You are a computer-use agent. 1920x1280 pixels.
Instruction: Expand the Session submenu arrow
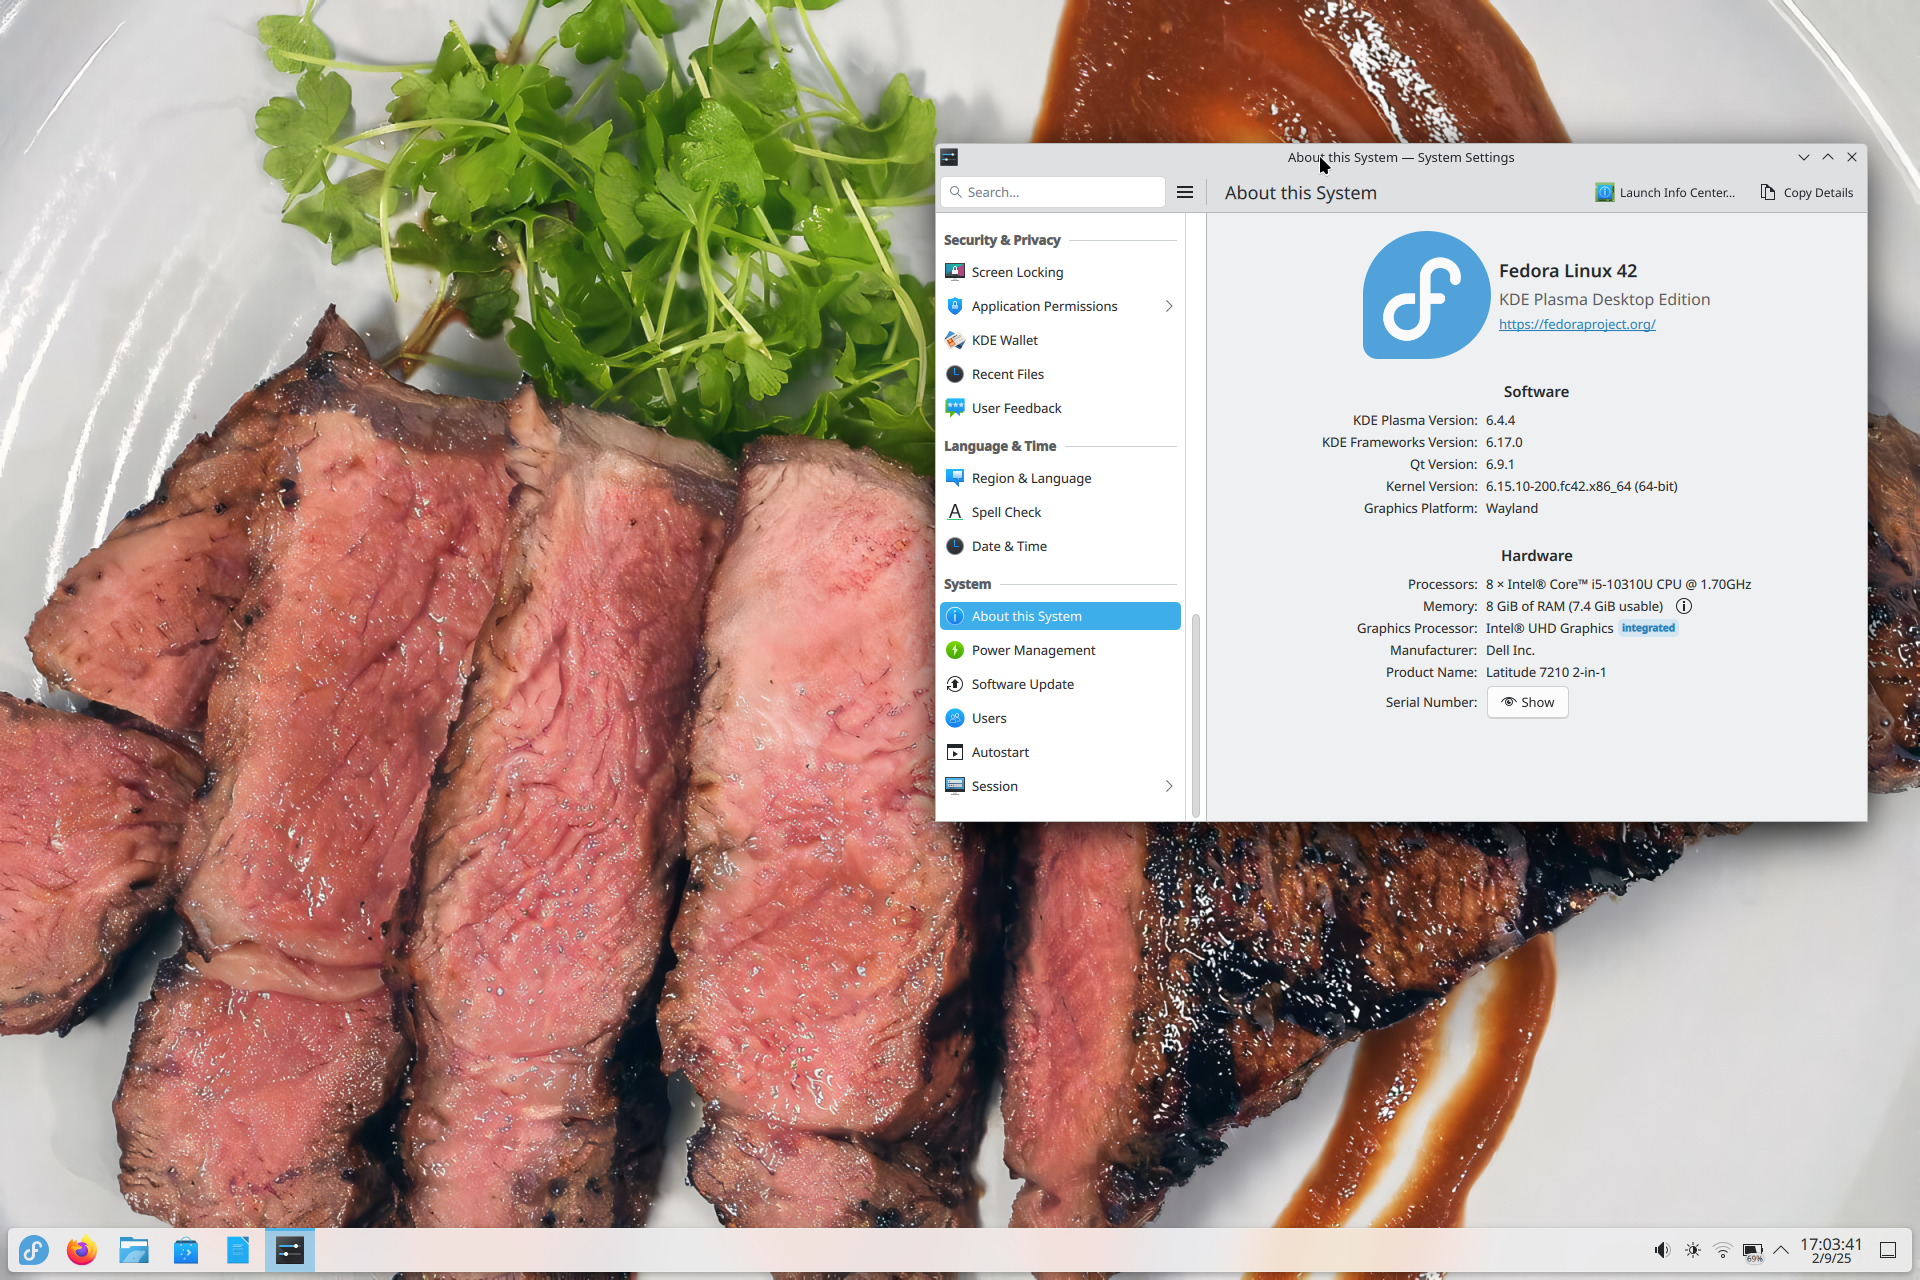[1168, 786]
